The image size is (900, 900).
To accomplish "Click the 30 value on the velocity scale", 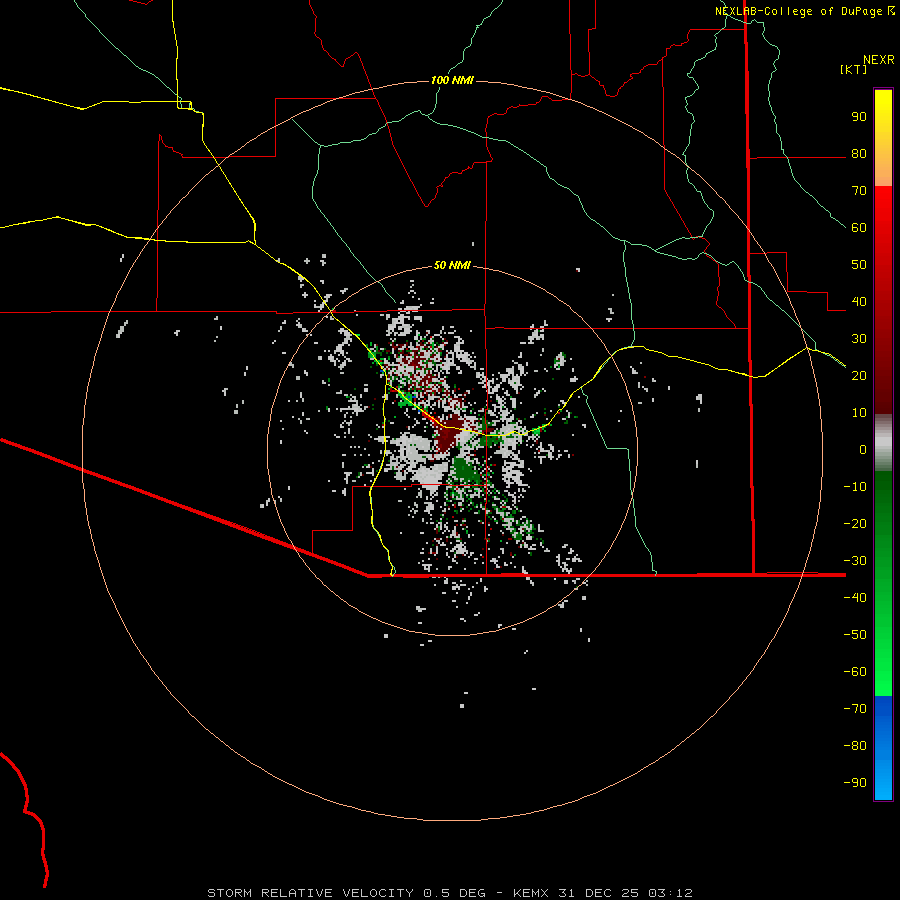I will point(859,339).
